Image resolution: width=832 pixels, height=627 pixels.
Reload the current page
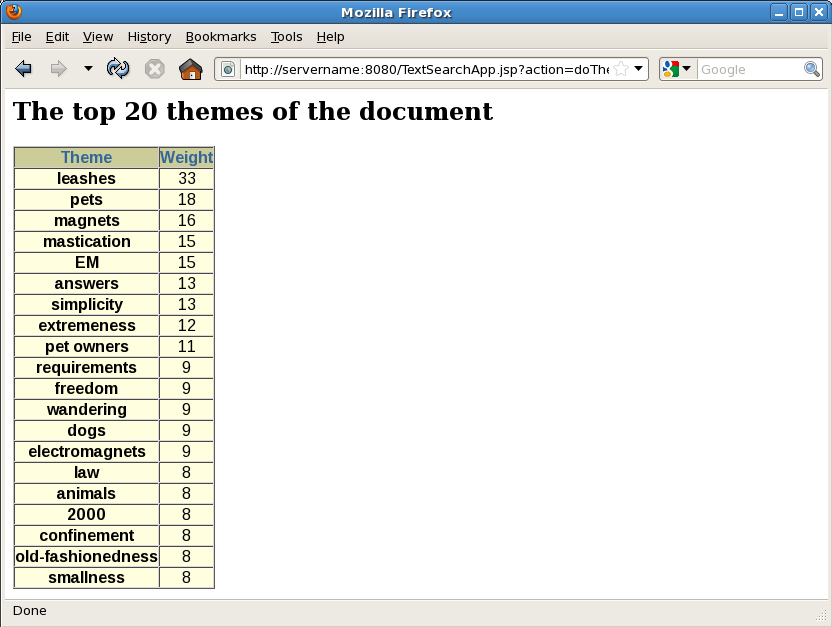click(x=118, y=69)
